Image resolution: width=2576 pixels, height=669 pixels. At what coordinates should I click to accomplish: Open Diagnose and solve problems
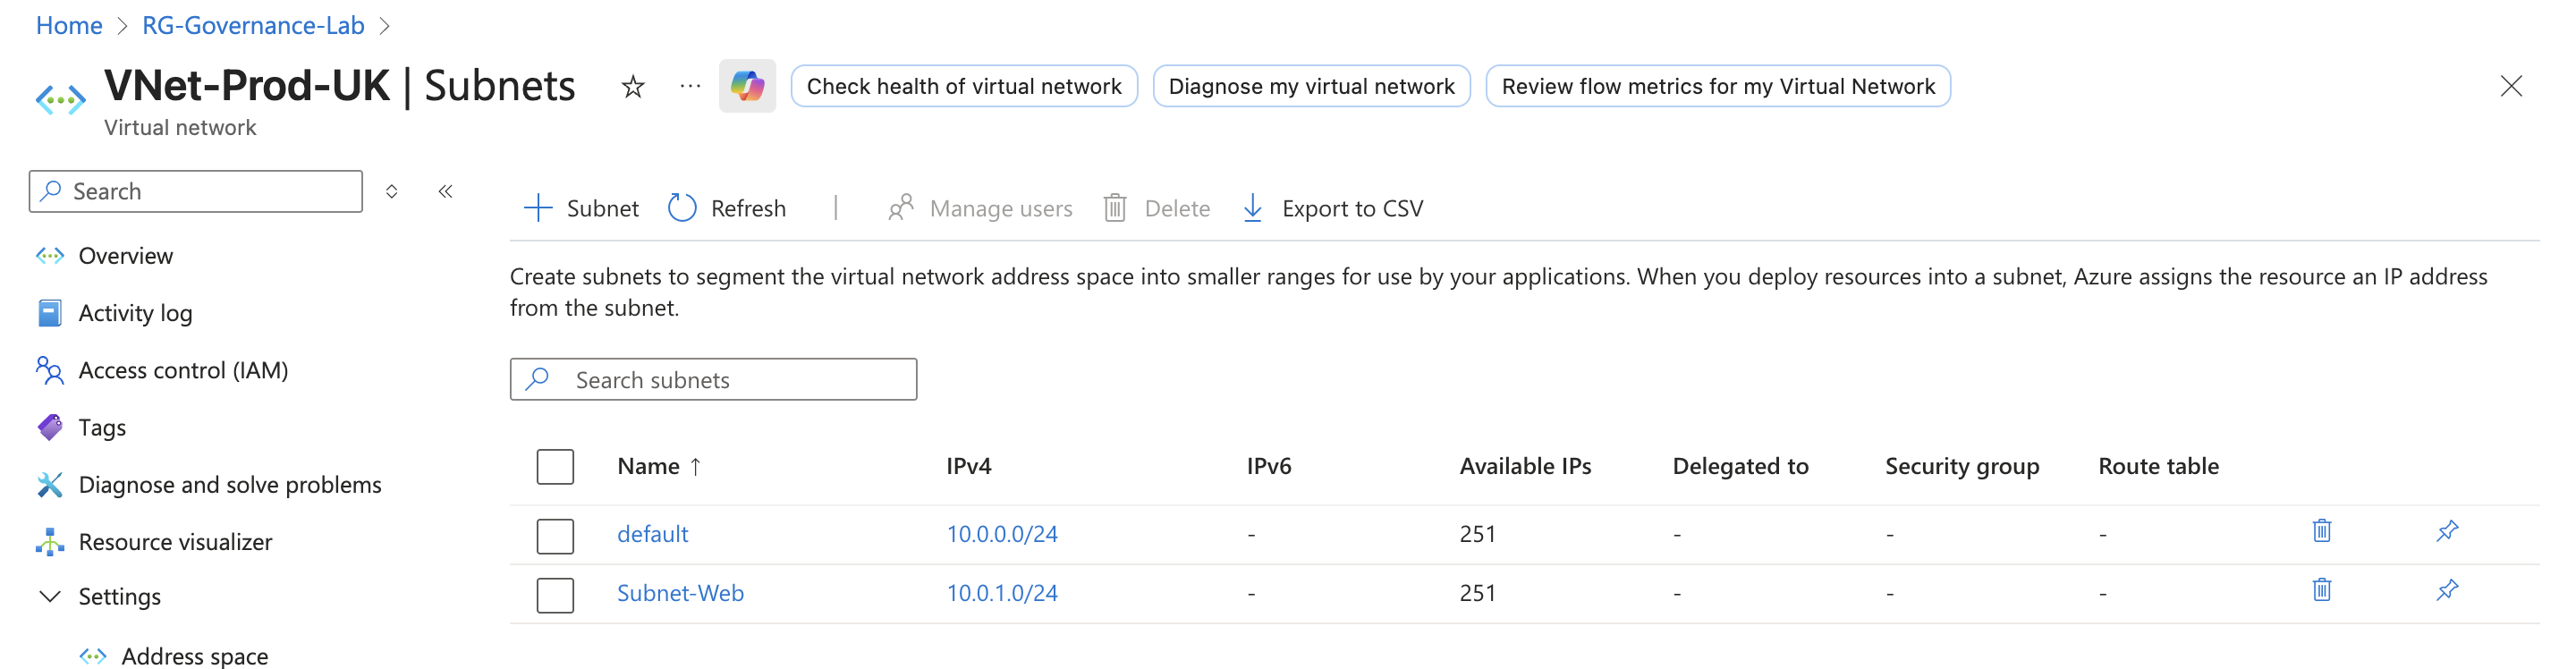[x=230, y=484]
